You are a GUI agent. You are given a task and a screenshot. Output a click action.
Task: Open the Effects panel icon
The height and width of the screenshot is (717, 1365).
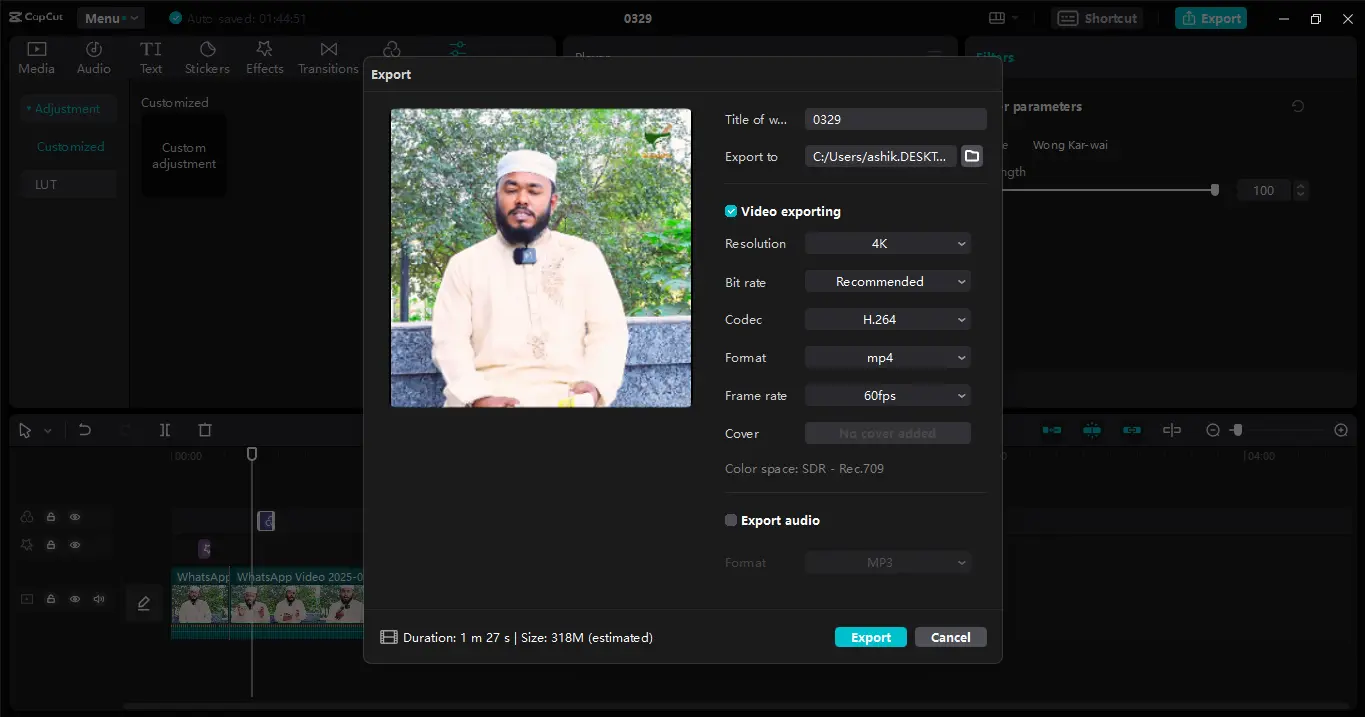[265, 58]
